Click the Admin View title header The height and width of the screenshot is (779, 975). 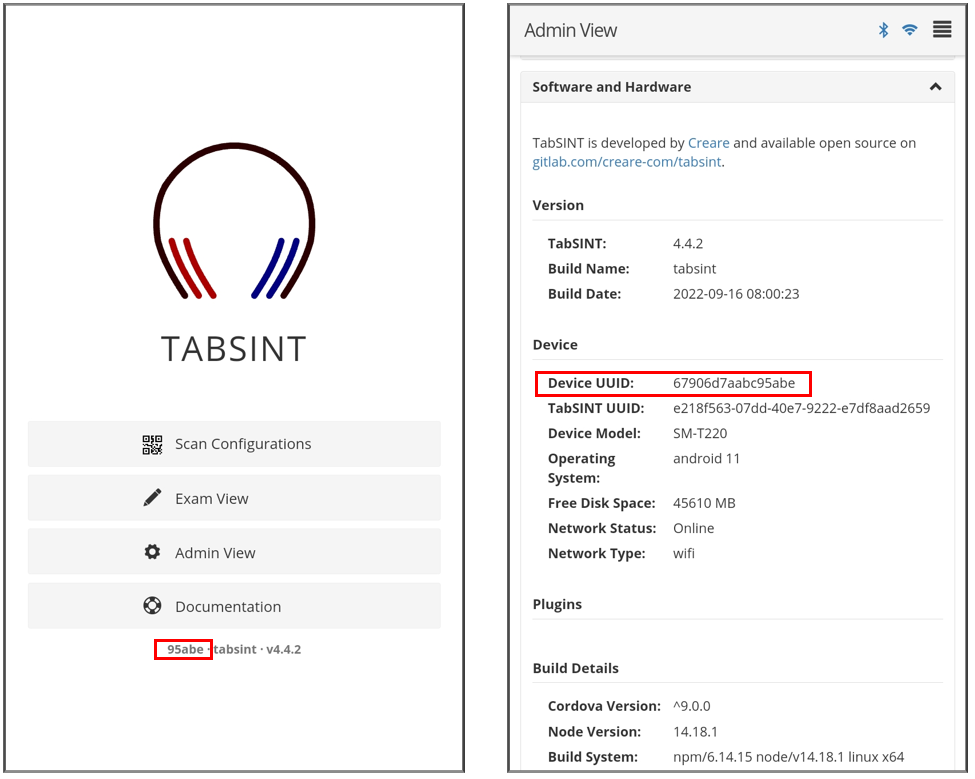pos(571,30)
